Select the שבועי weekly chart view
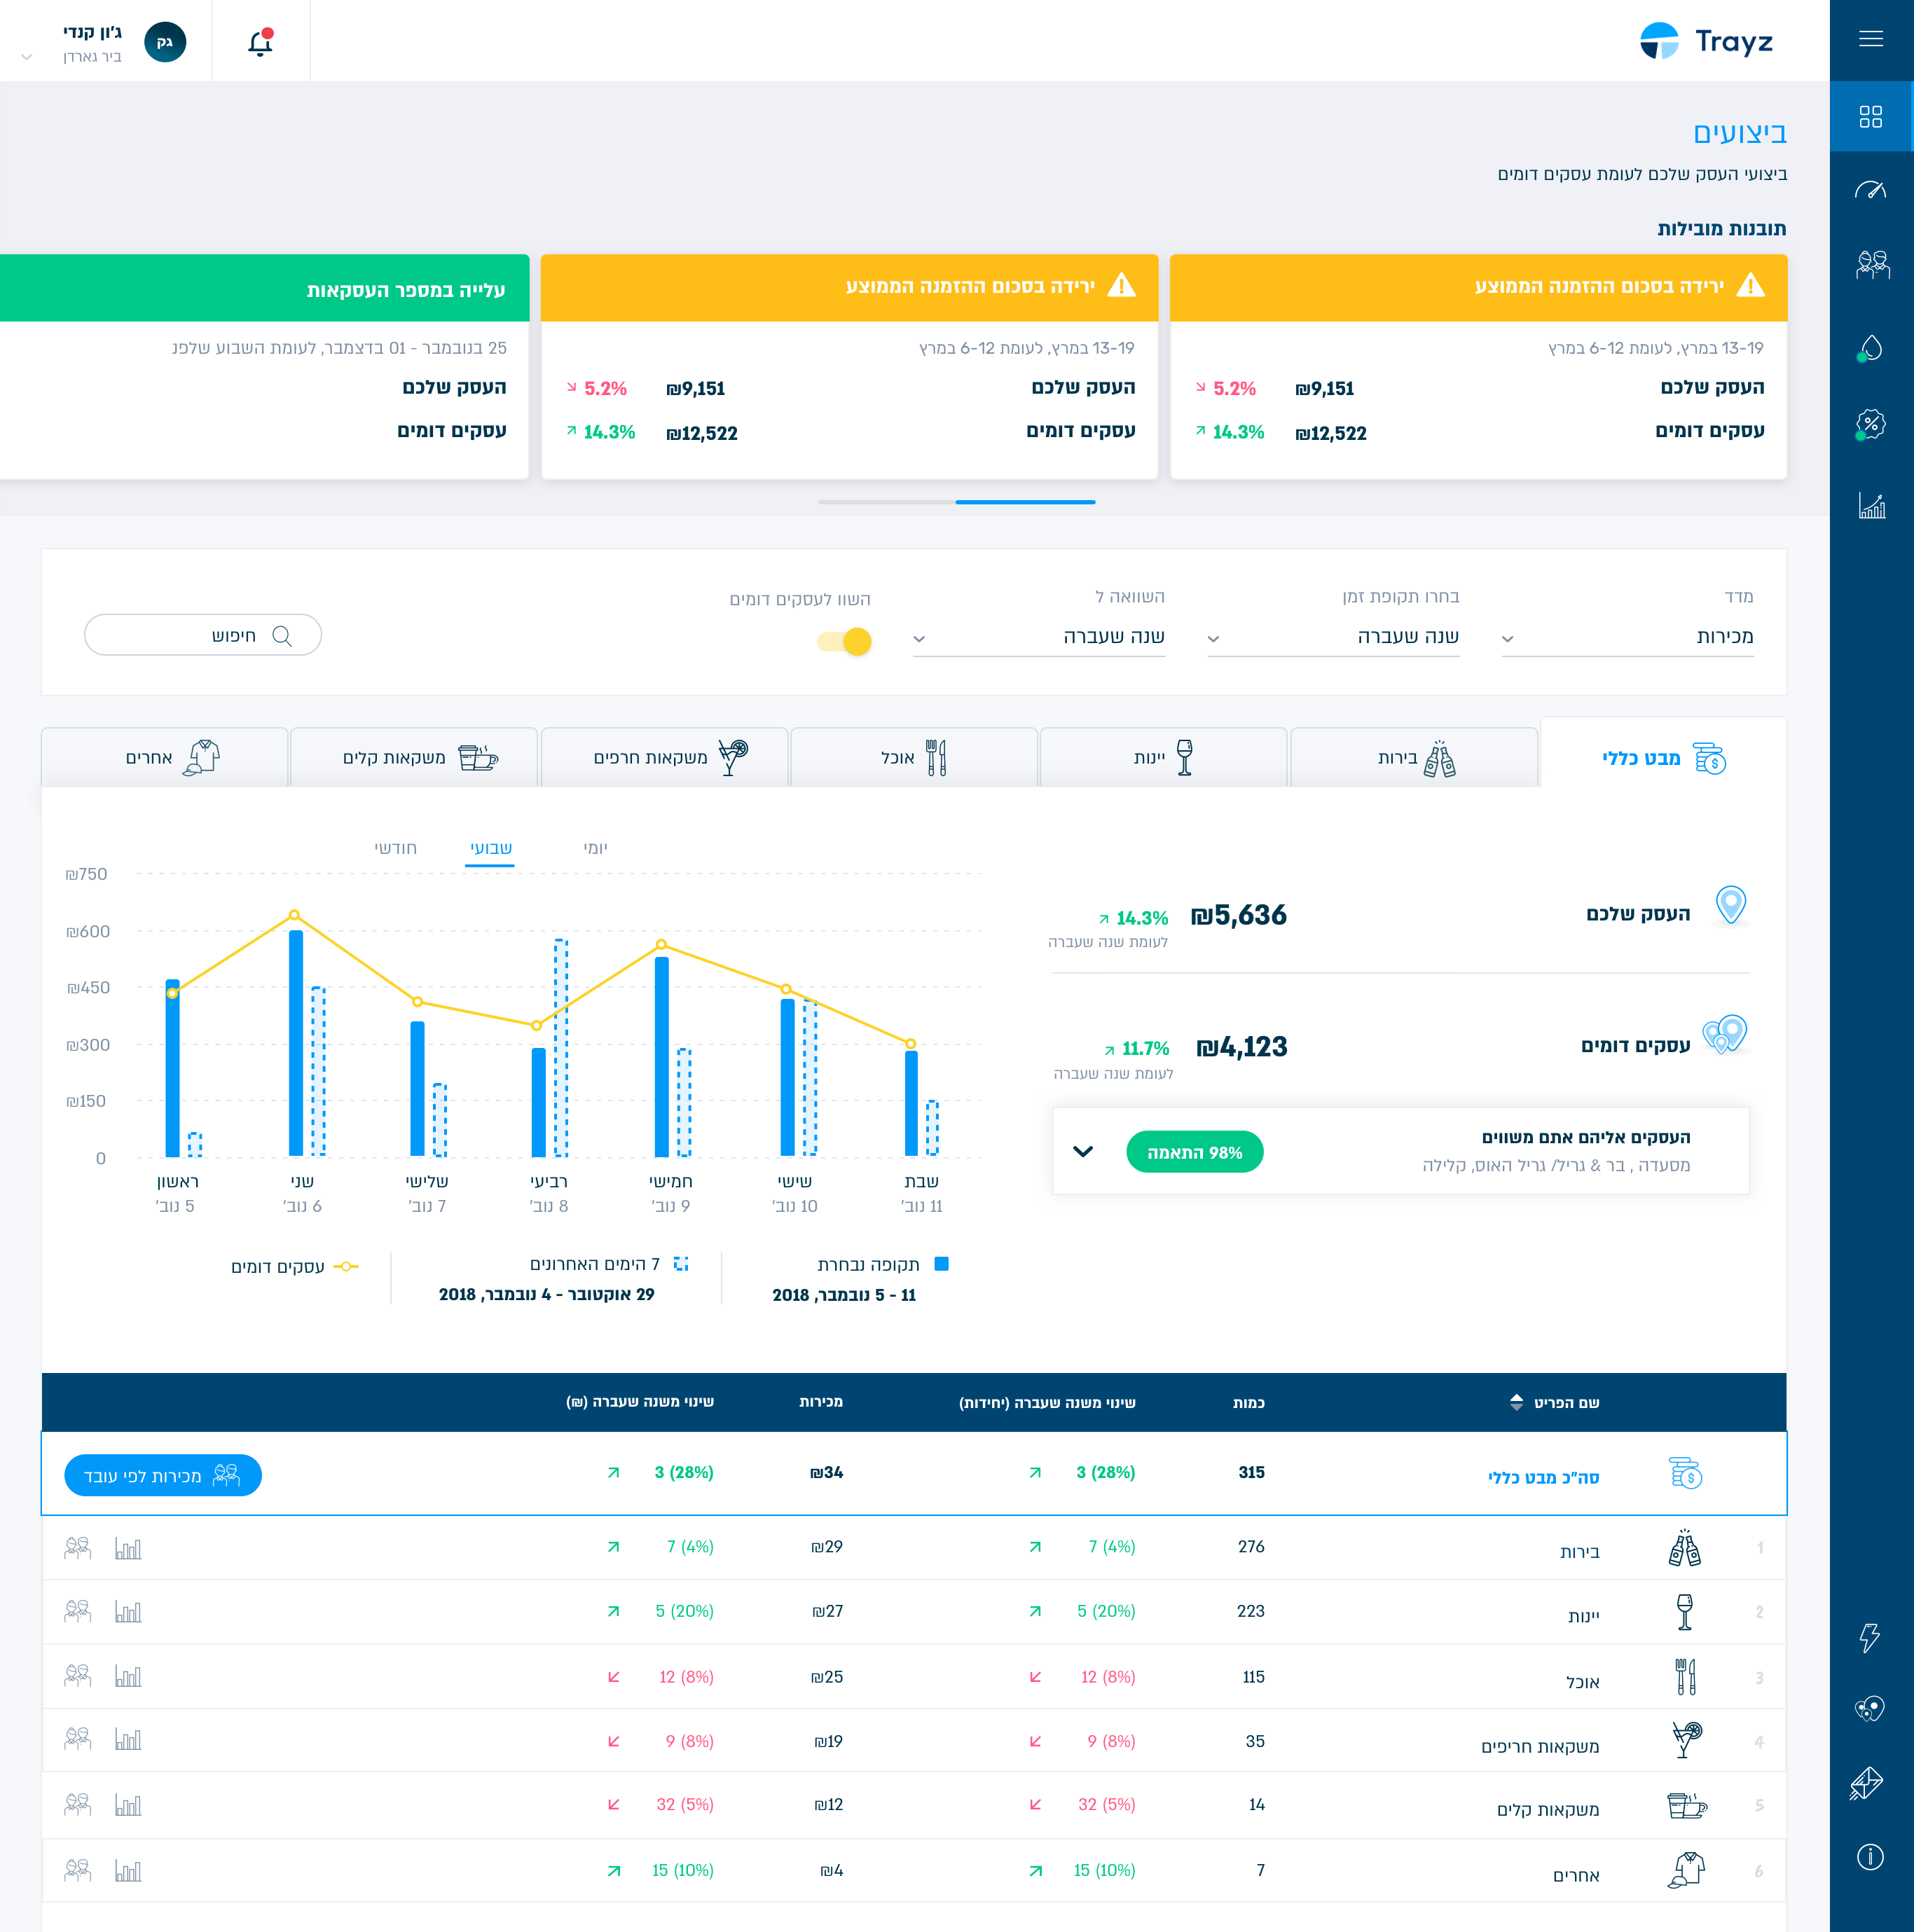The height and width of the screenshot is (1932, 1914). point(490,849)
